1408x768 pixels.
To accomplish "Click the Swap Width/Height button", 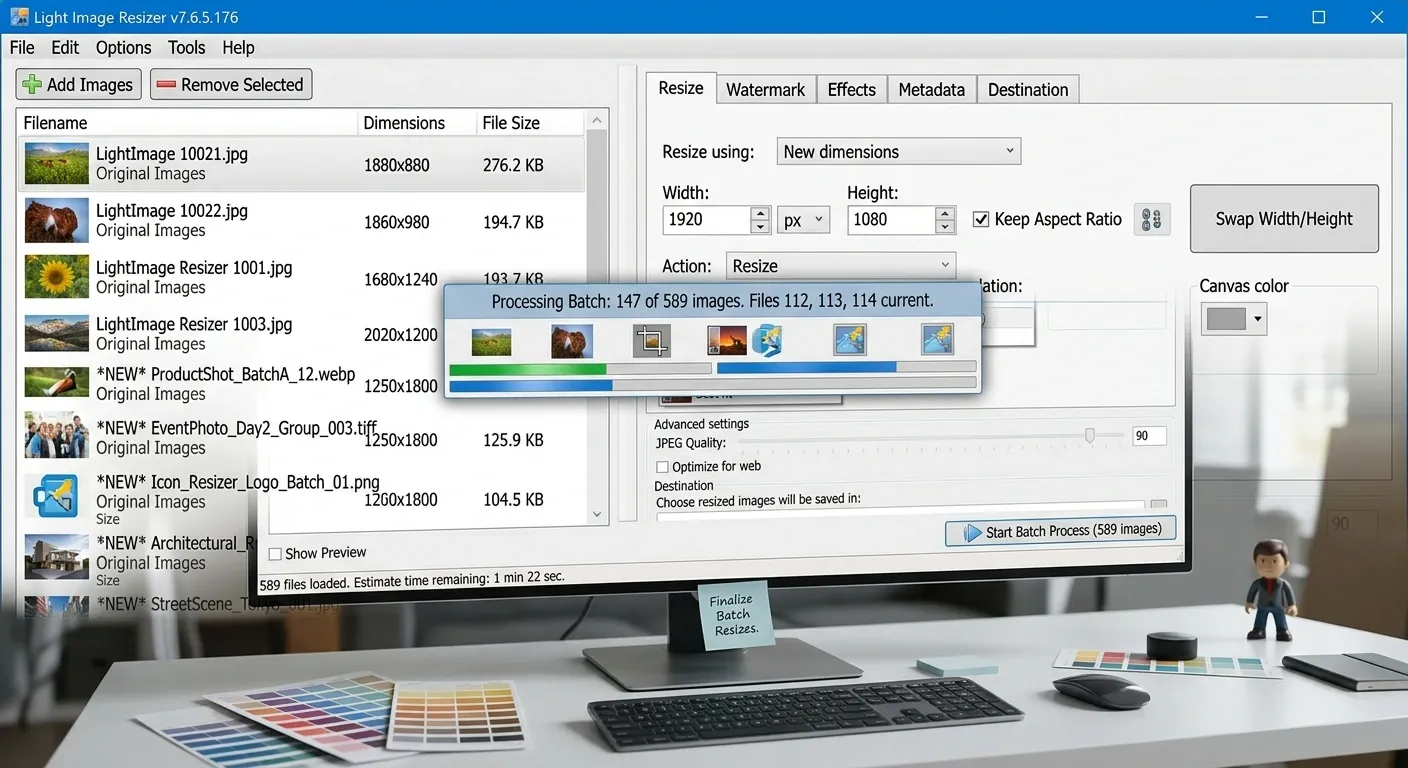I will [1284, 219].
